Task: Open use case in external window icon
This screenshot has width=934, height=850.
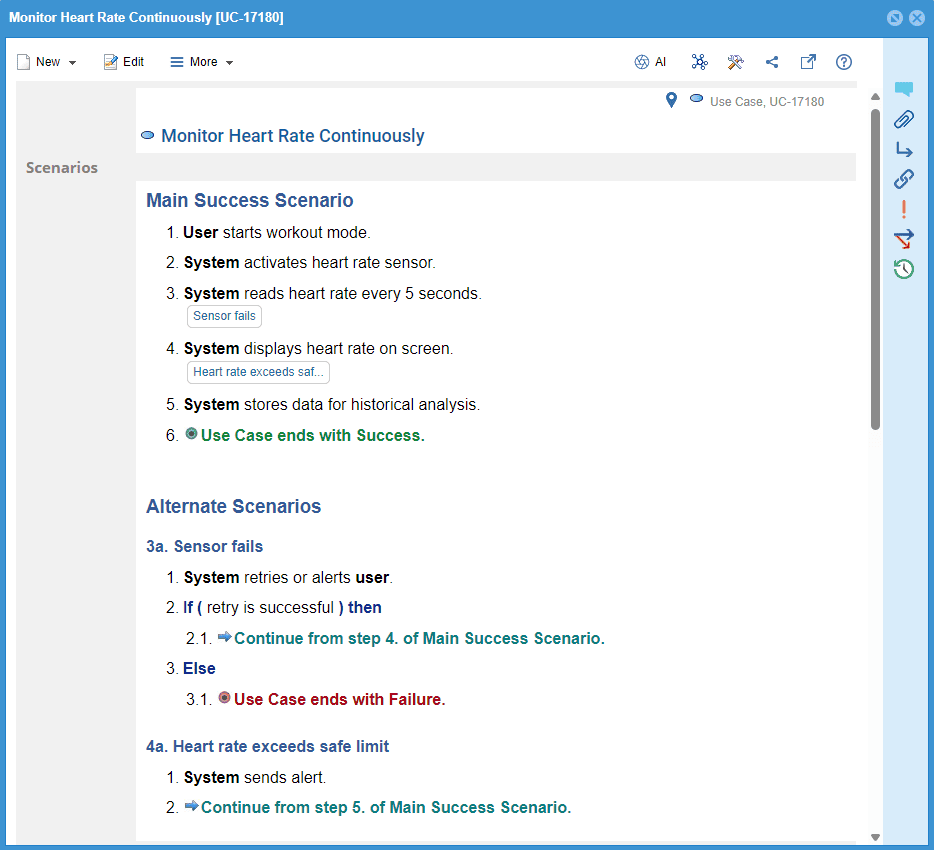Action: 808,62
